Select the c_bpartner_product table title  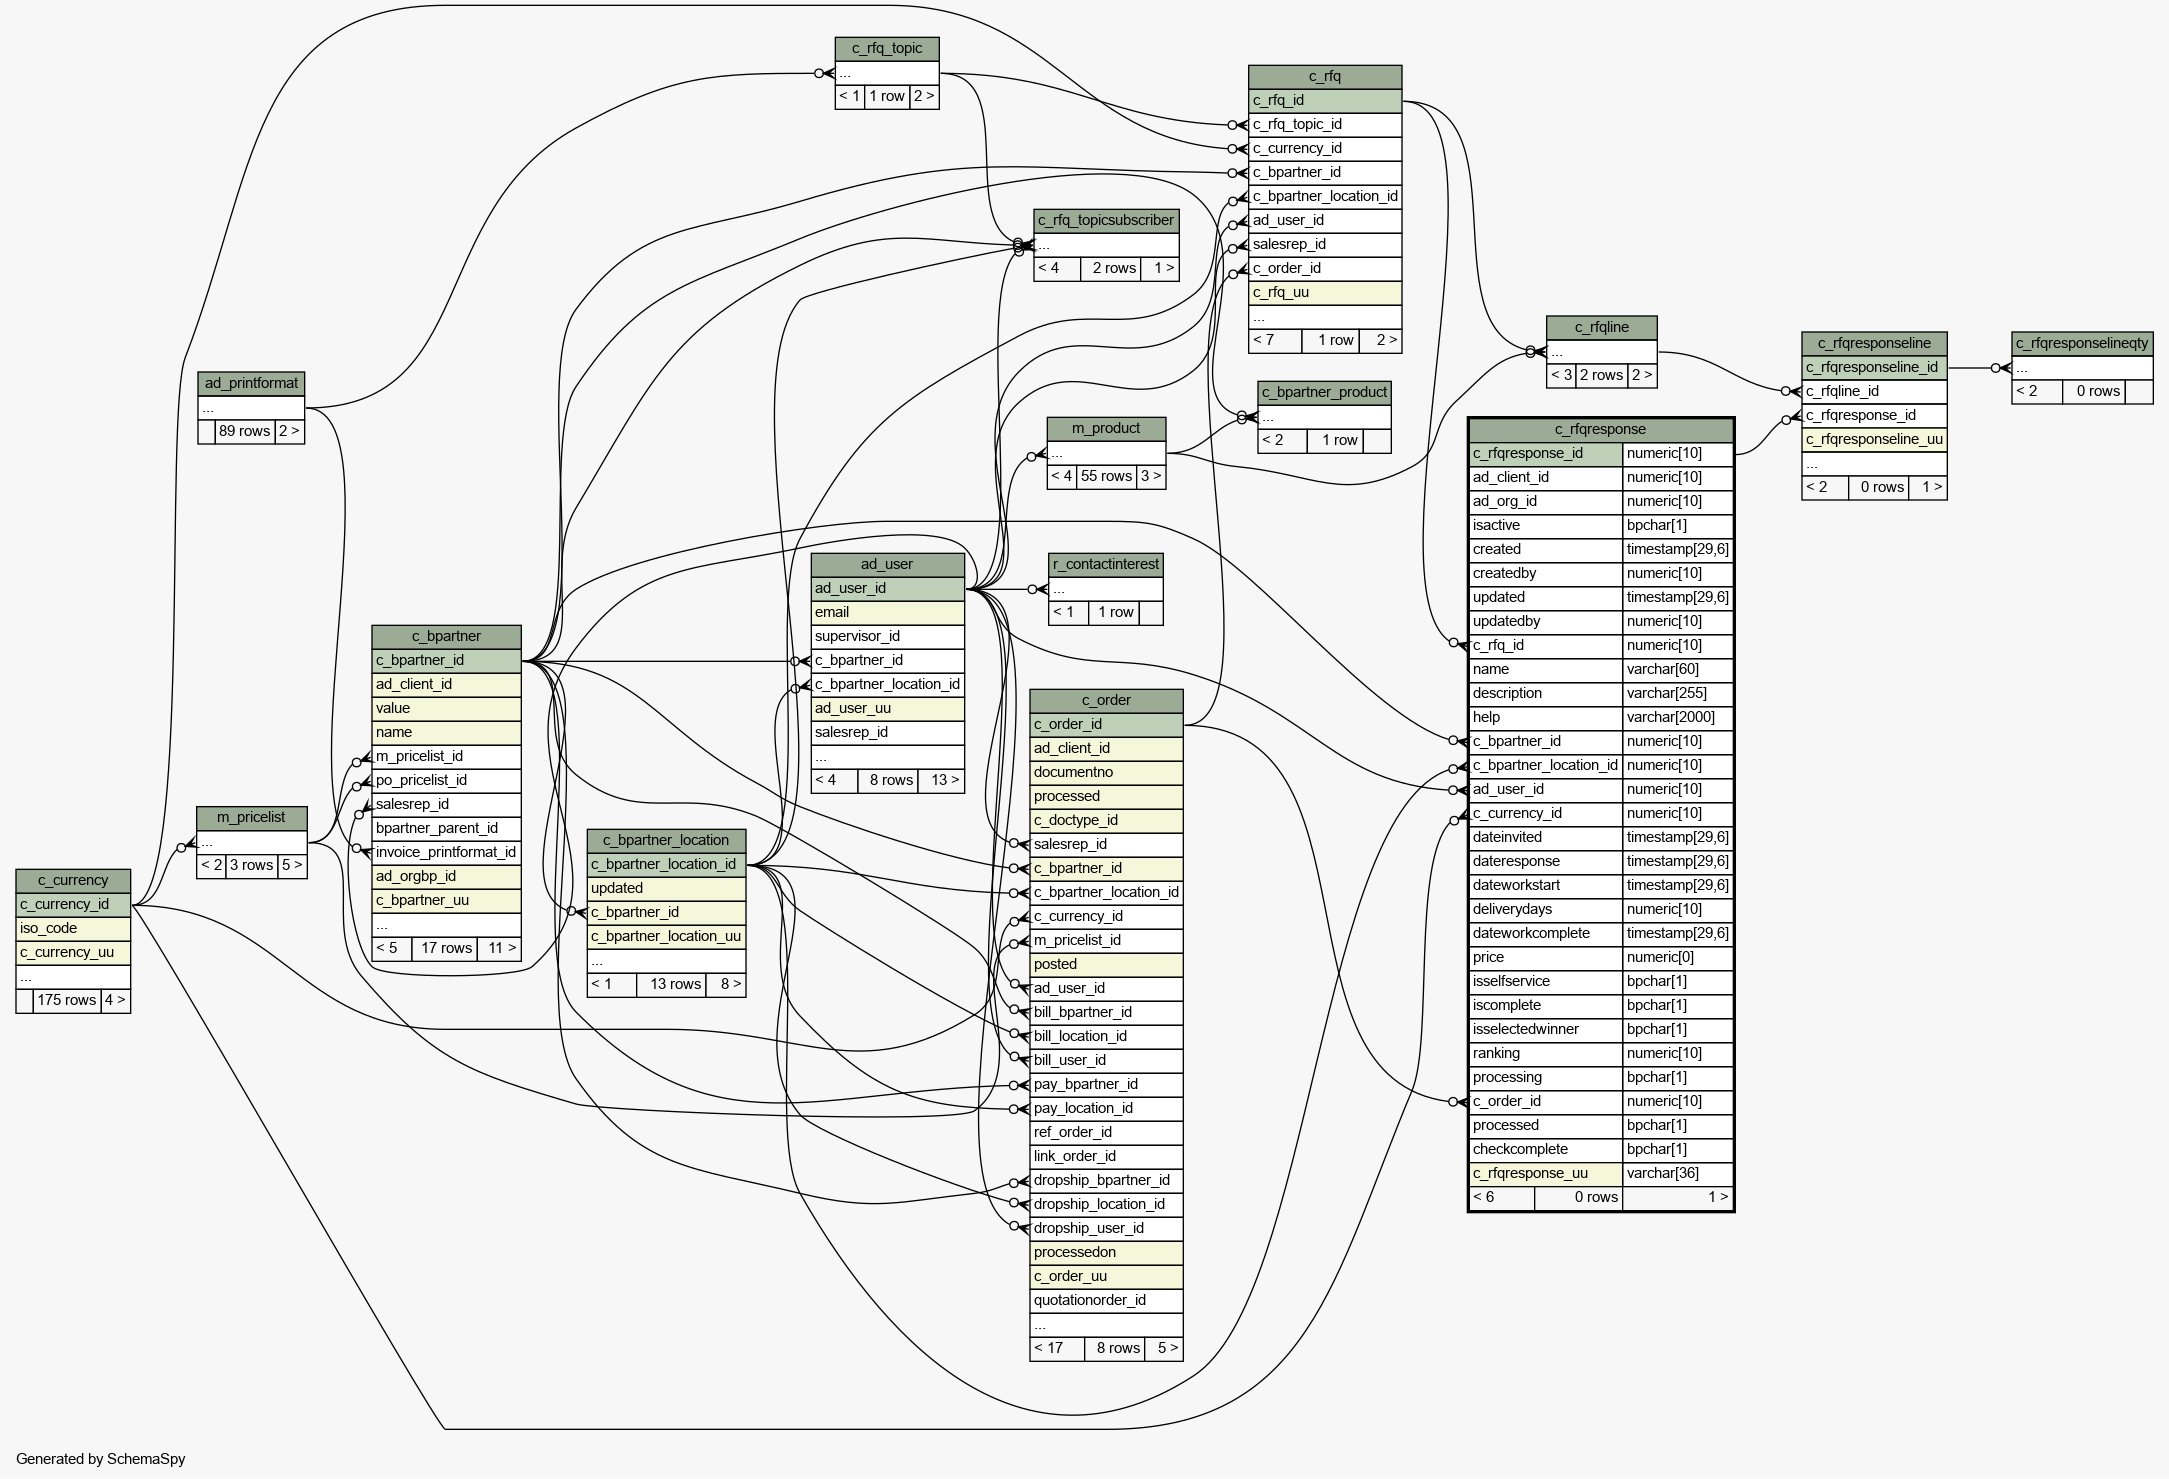coord(1325,393)
